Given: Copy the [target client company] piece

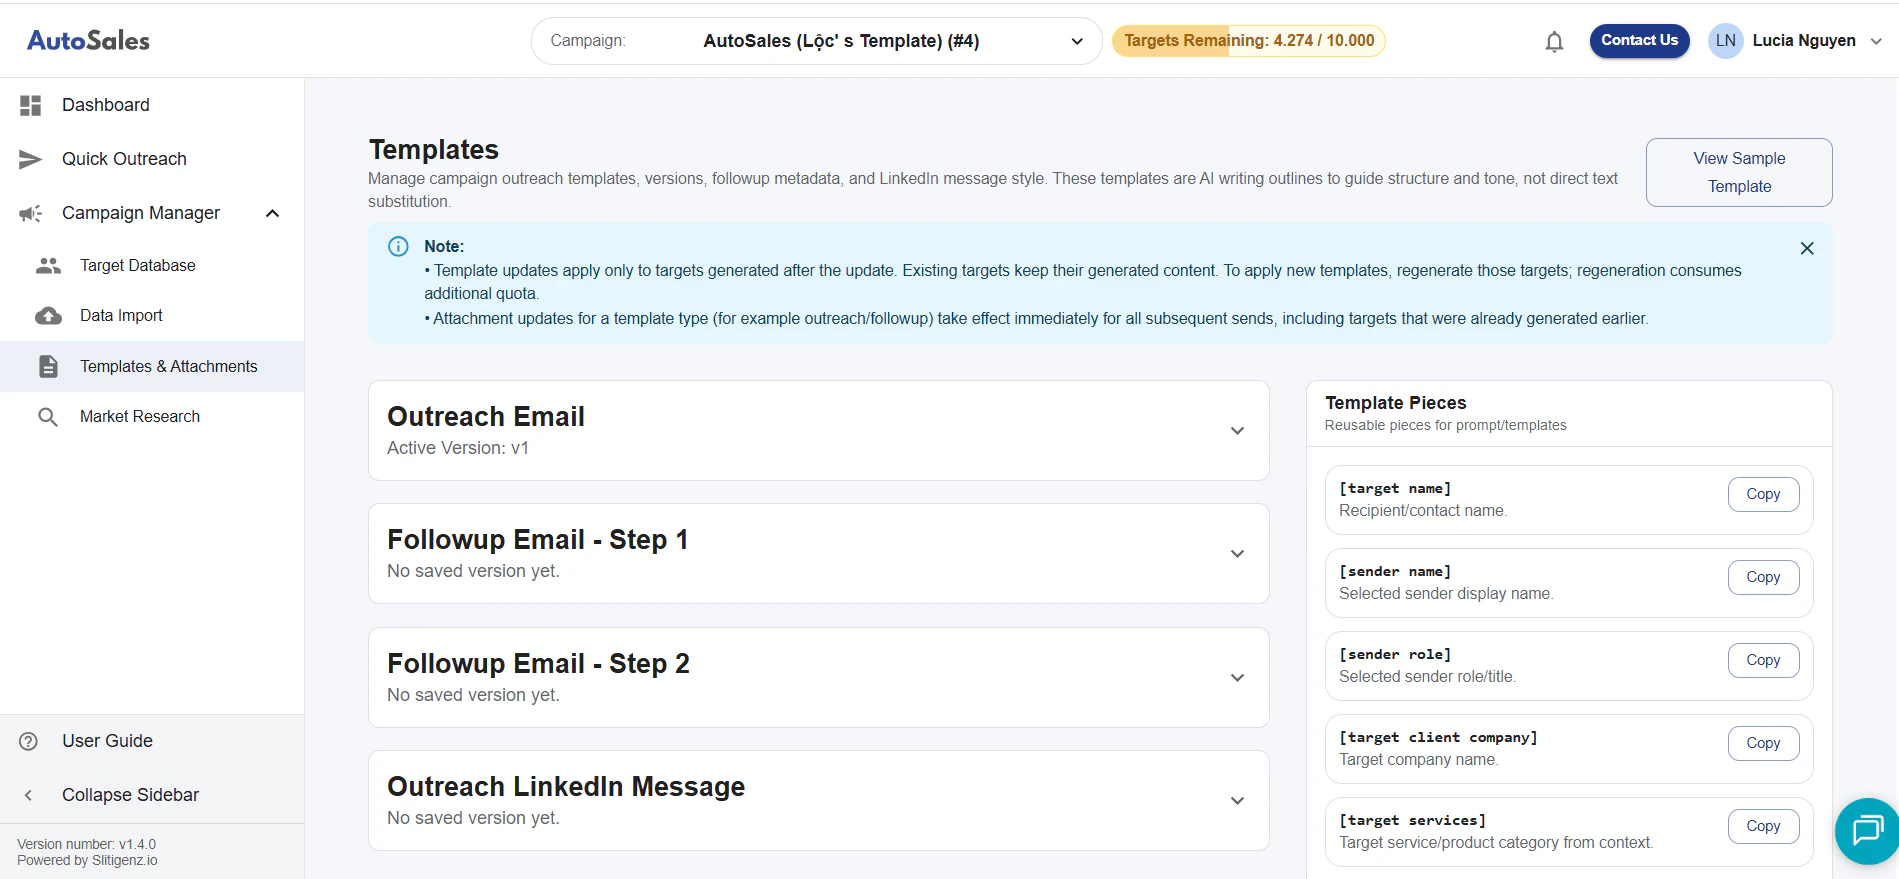Looking at the screenshot, I should click(1763, 743).
